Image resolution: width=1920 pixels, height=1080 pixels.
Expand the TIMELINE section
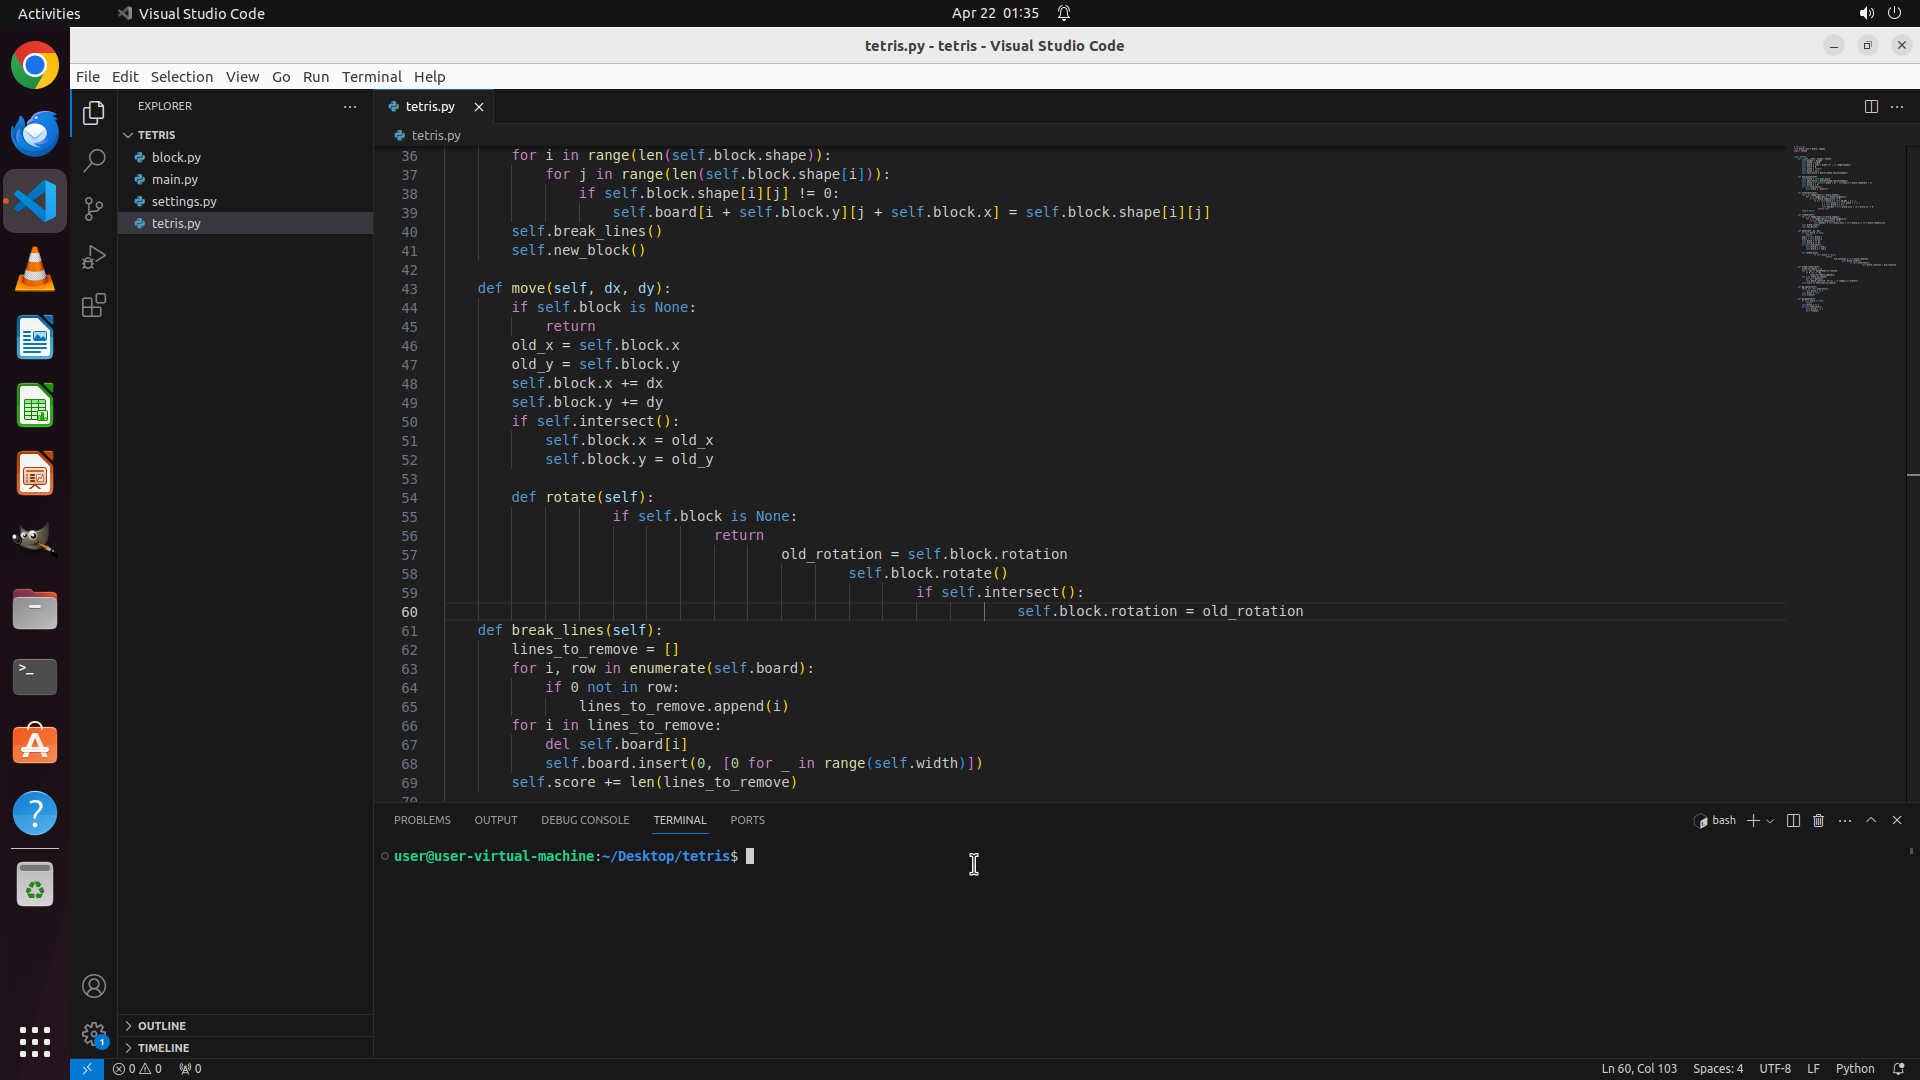point(163,1048)
